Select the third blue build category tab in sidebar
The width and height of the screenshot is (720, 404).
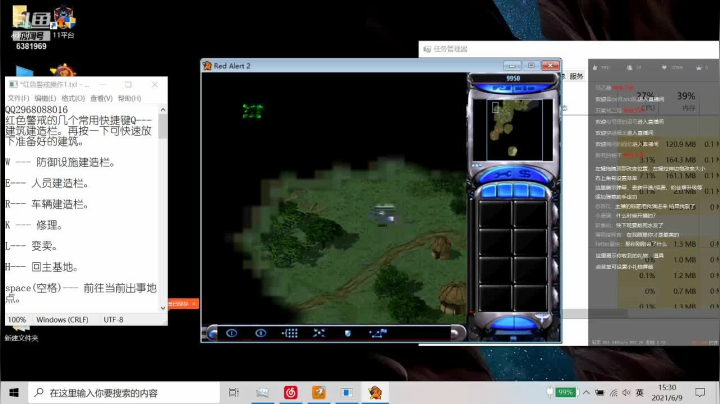coord(521,191)
